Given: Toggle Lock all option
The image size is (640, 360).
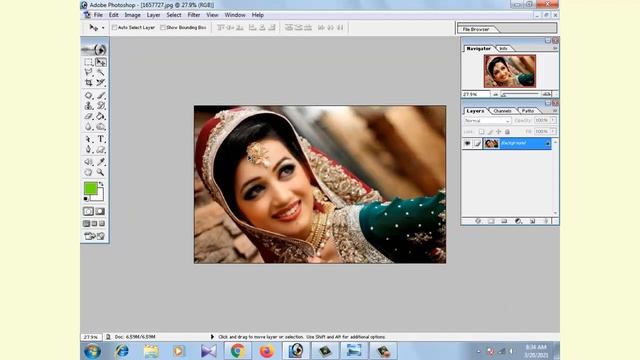Looking at the screenshot, I should 507,132.
